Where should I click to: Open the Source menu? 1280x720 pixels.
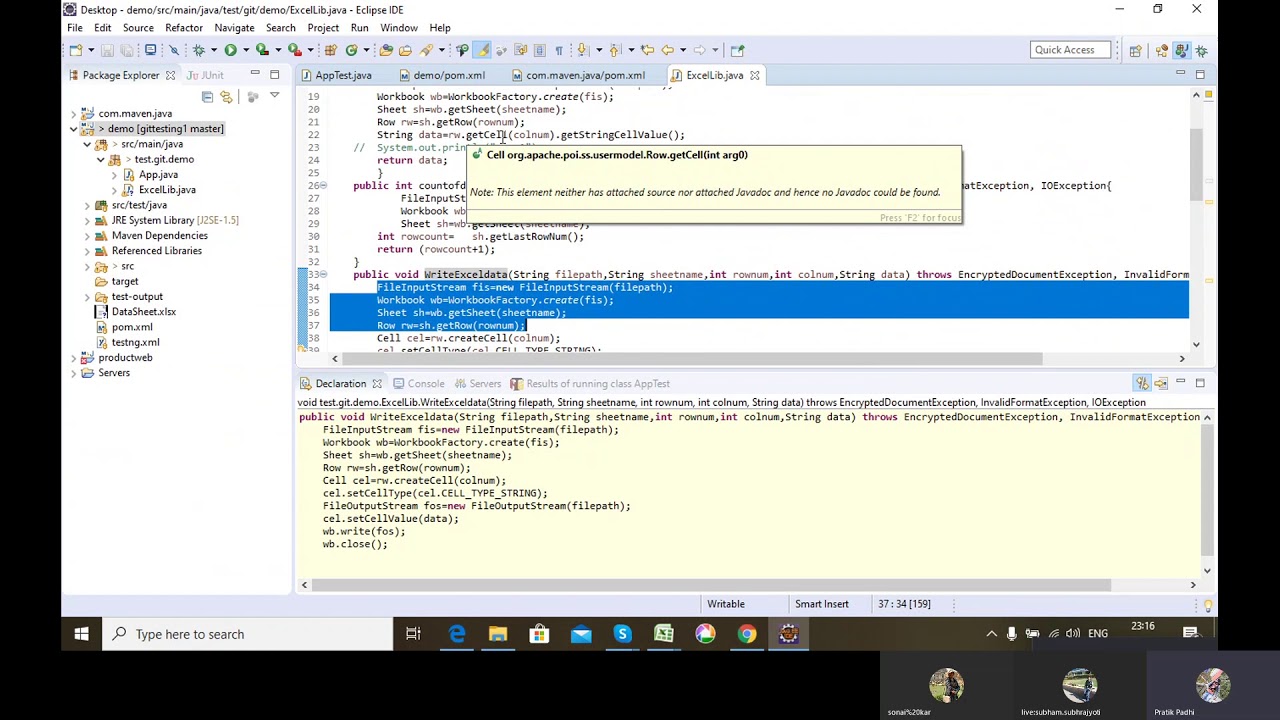click(138, 28)
